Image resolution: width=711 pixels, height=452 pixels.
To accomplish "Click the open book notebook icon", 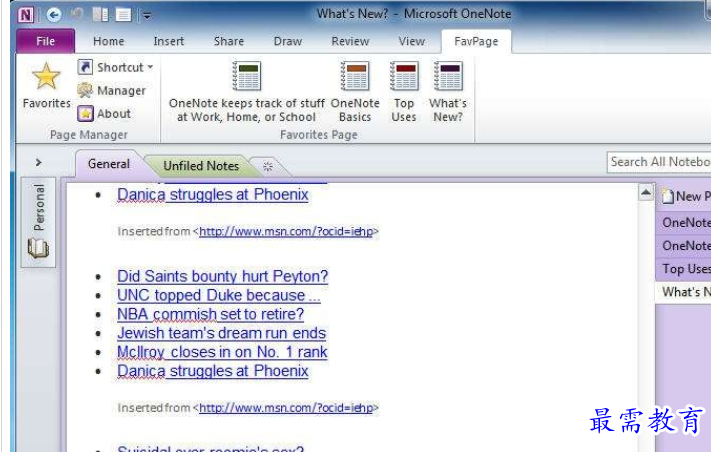I will point(38,248).
